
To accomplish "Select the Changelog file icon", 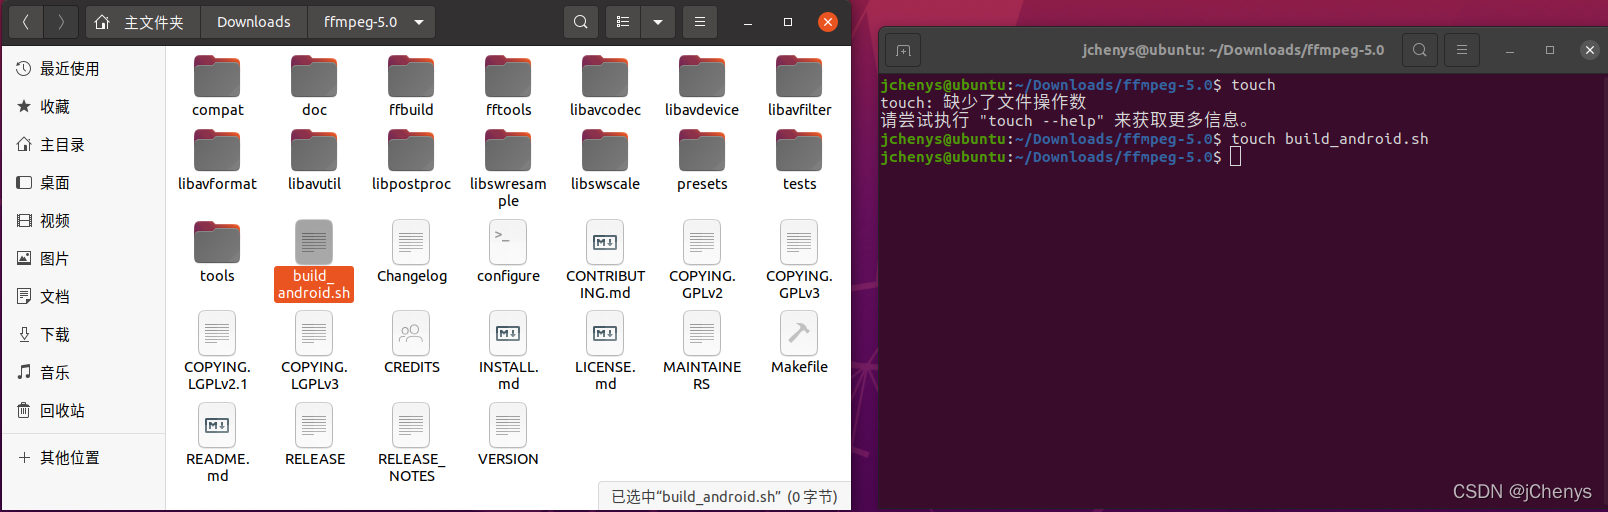I will (411, 242).
